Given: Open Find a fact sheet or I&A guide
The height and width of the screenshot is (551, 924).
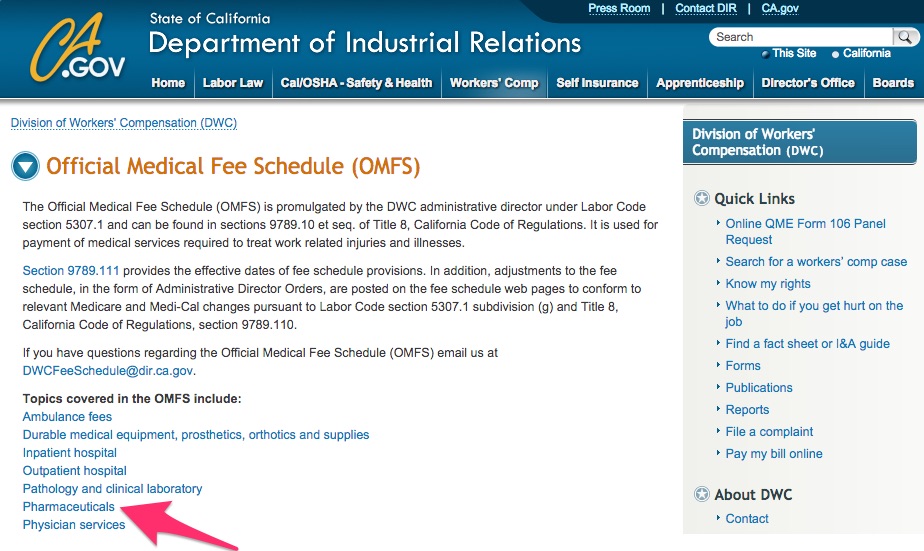Looking at the screenshot, I should point(807,344).
